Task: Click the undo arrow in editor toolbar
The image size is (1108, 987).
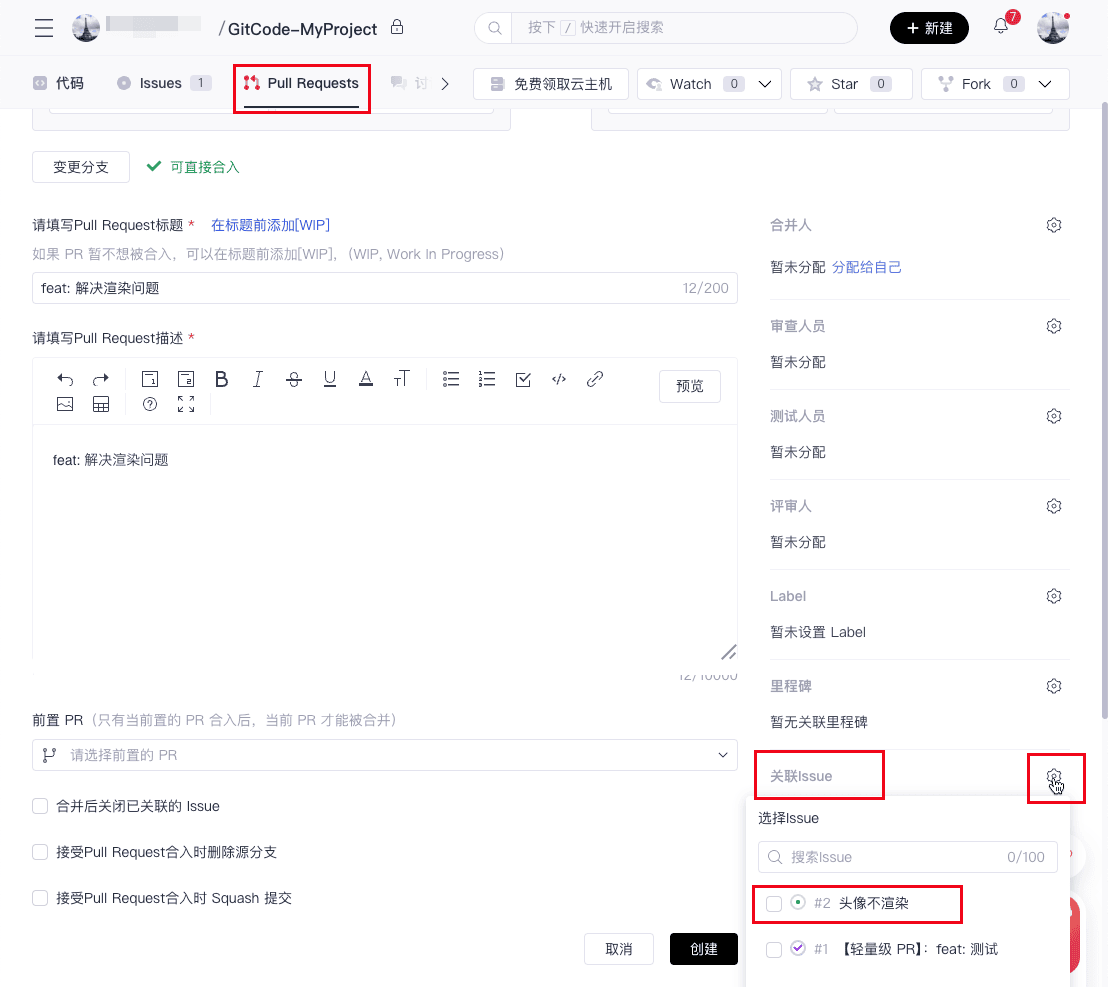Action: point(65,379)
